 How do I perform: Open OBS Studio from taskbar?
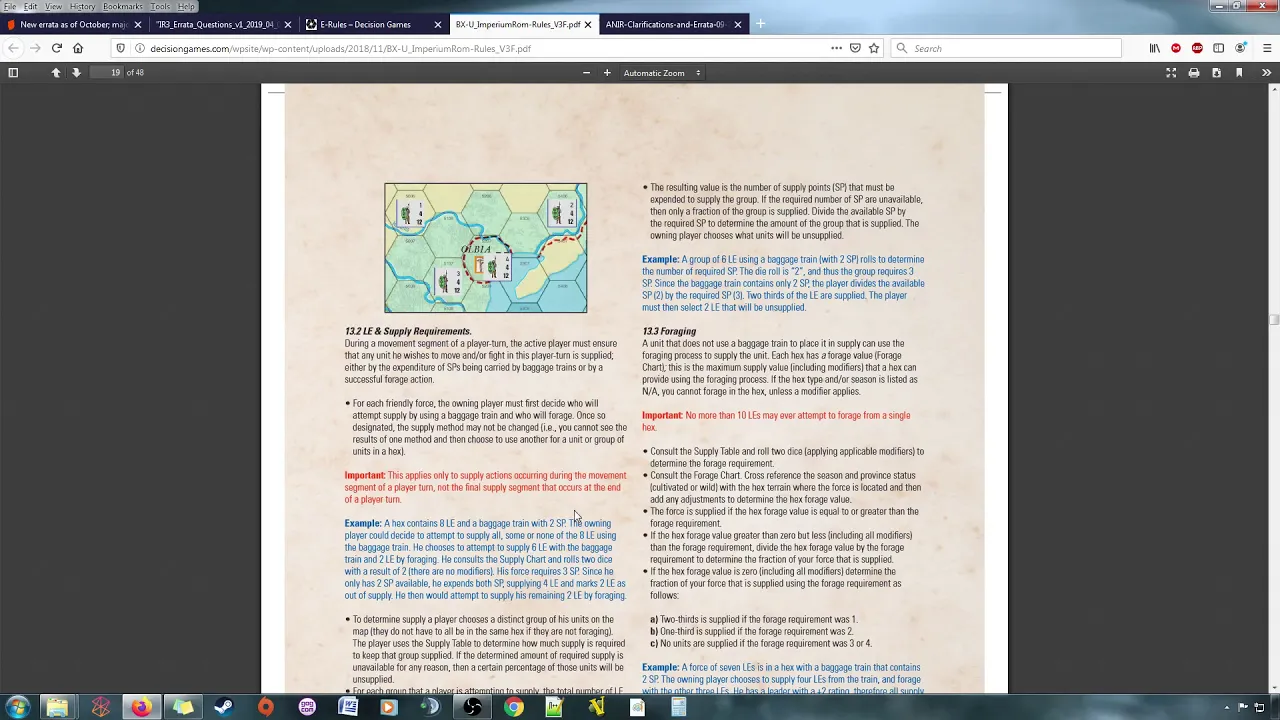coord(472,707)
